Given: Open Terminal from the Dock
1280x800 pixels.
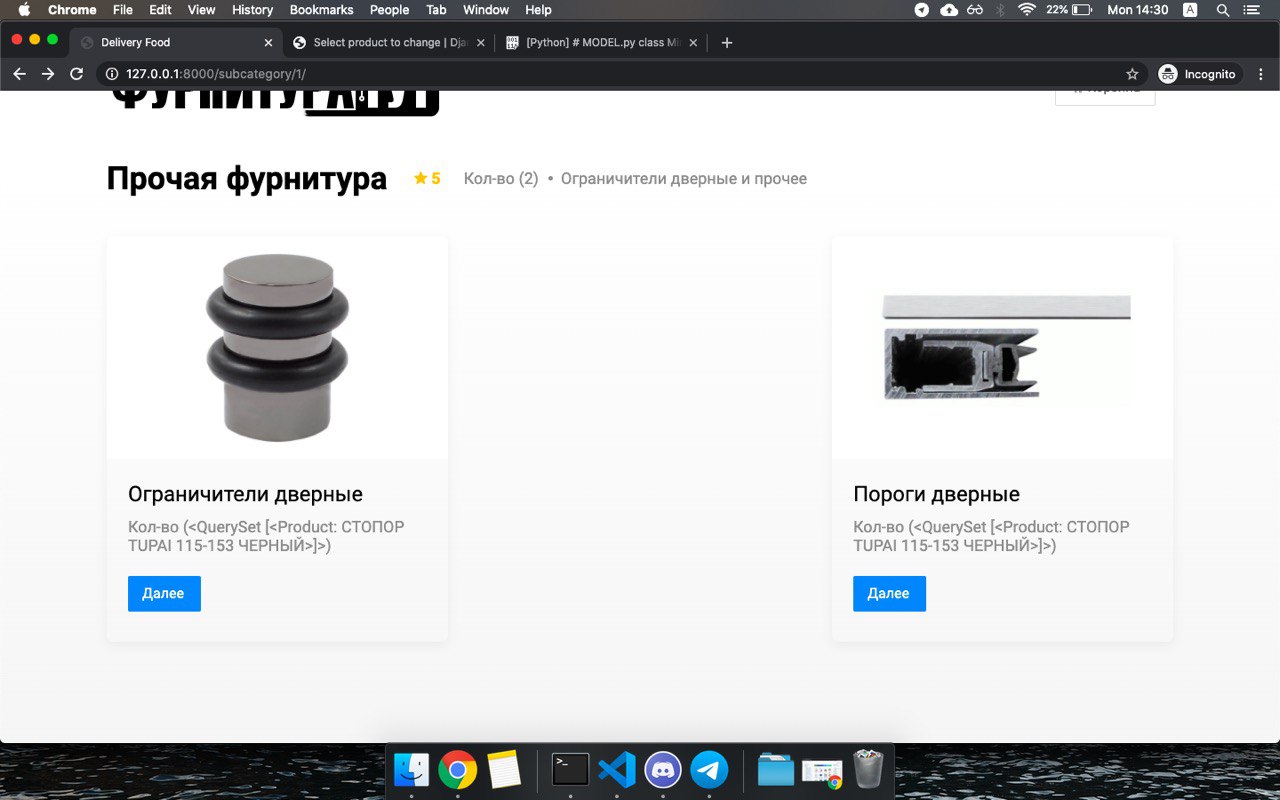Looking at the screenshot, I should [571, 770].
